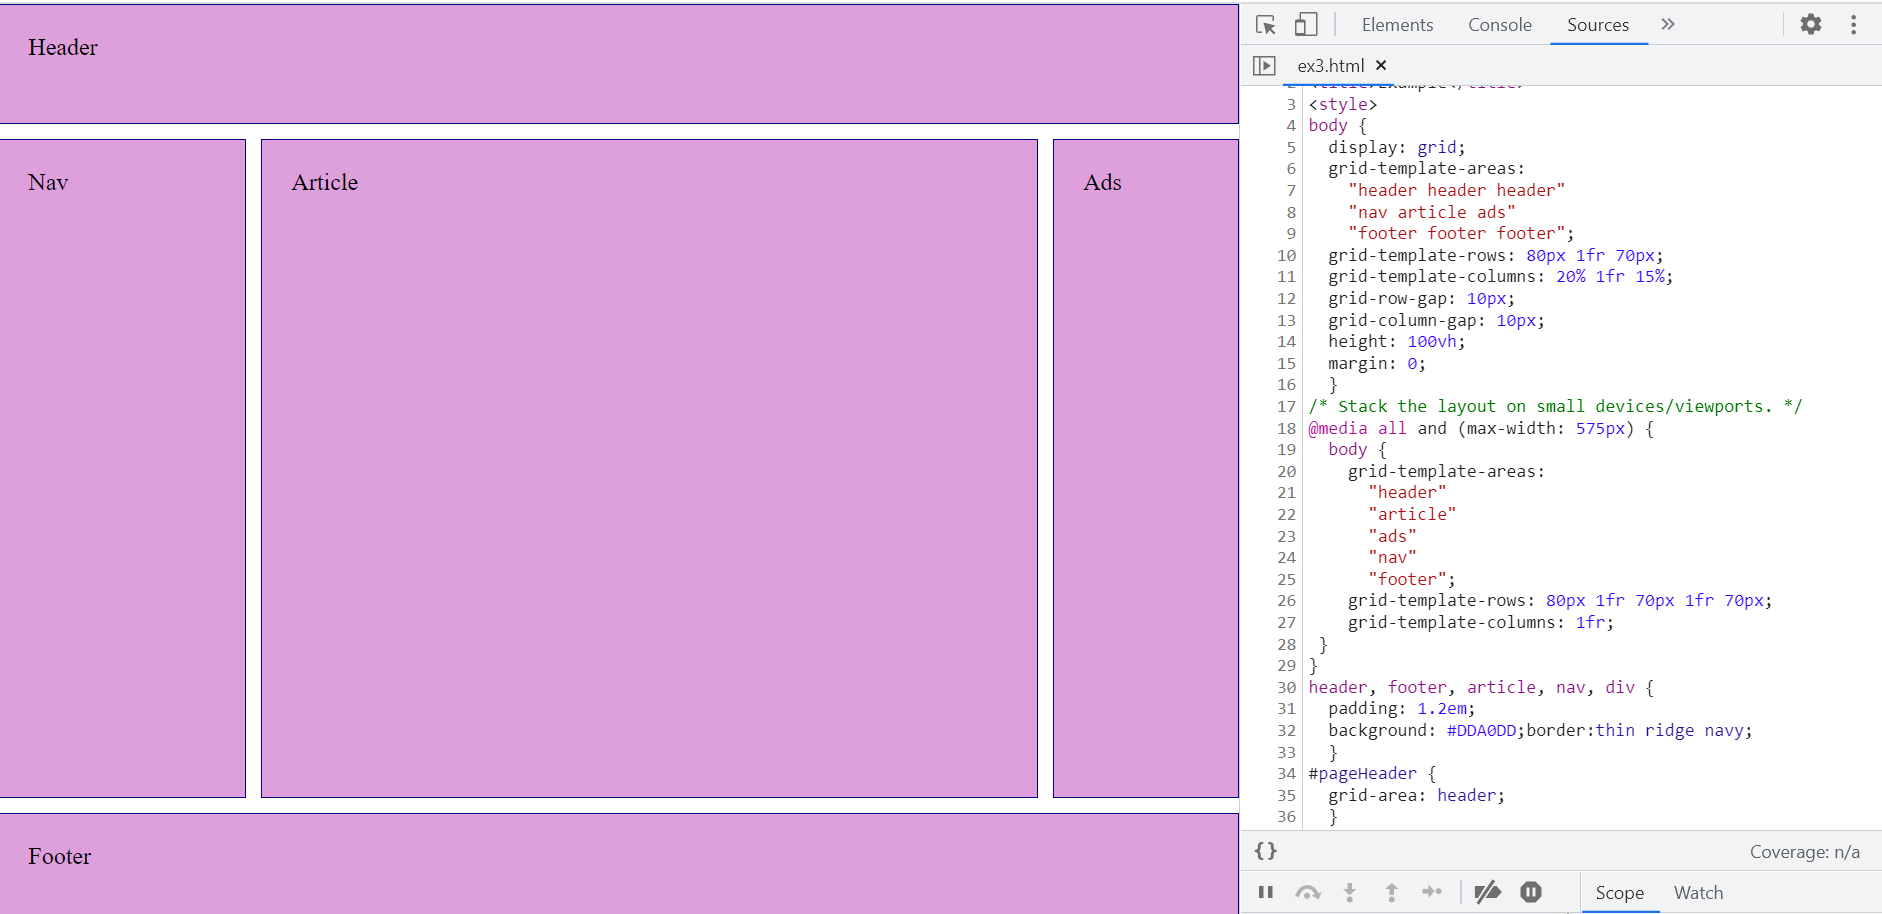1882x914 pixels.
Task: Open the DevTools three-dot customize menu
Action: [x=1853, y=24]
